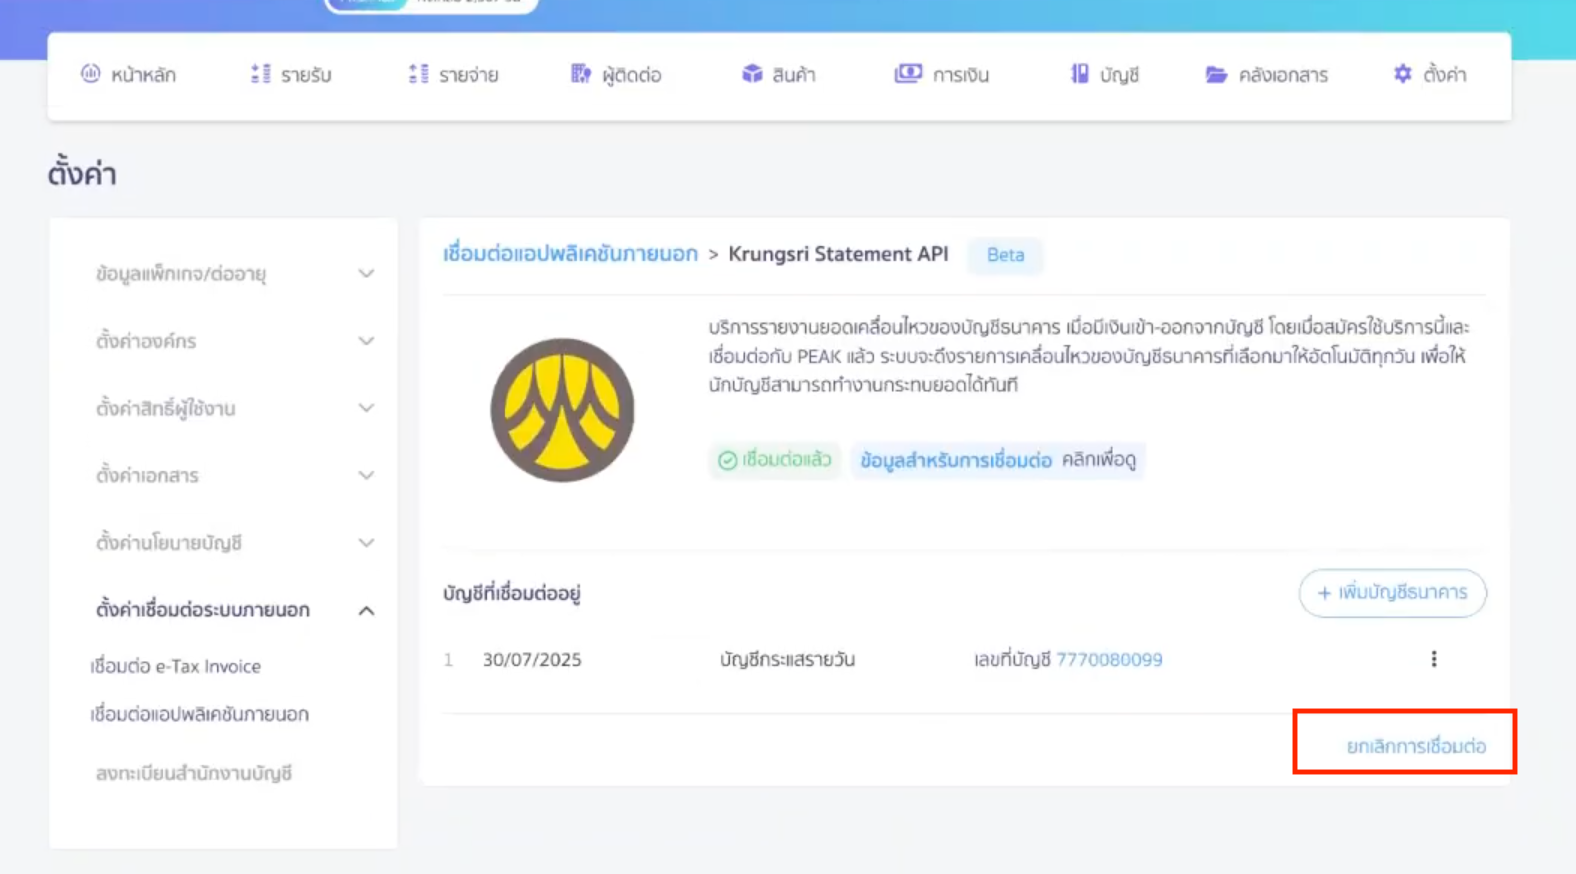Open เชื่อมต่อแอปพลิเคชันภายนอก in the sidebar
This screenshot has width=1576, height=874.
200,714
